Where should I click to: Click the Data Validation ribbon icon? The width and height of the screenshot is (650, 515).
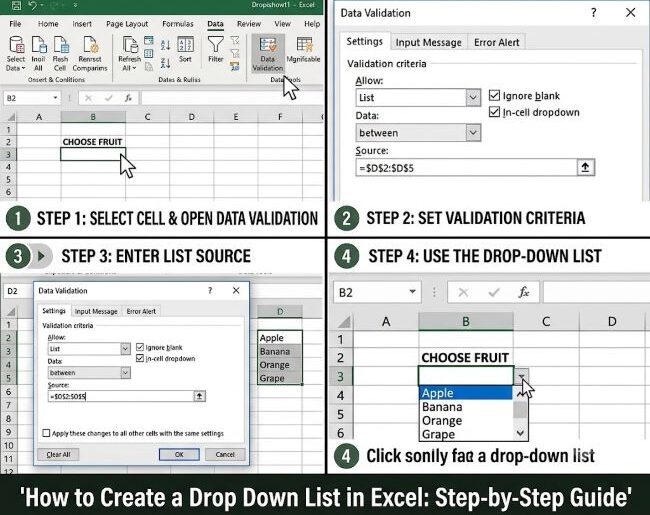tap(268, 54)
